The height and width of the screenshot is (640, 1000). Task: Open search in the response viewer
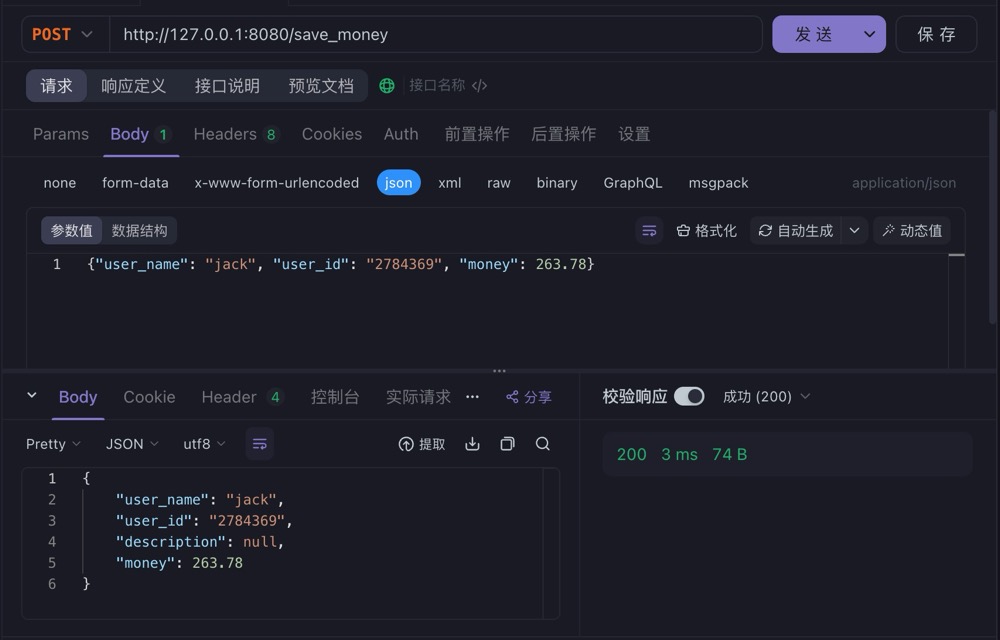pyautogui.click(x=542, y=443)
